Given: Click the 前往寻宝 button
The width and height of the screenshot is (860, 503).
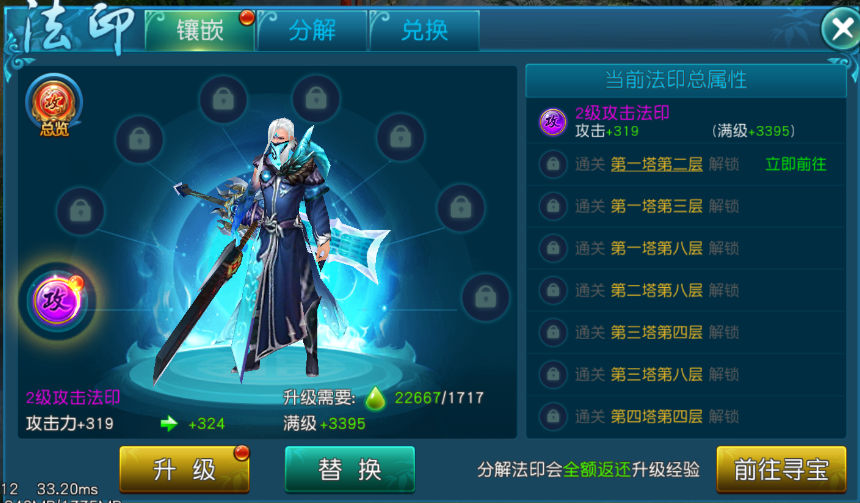Looking at the screenshot, I should 781,469.
